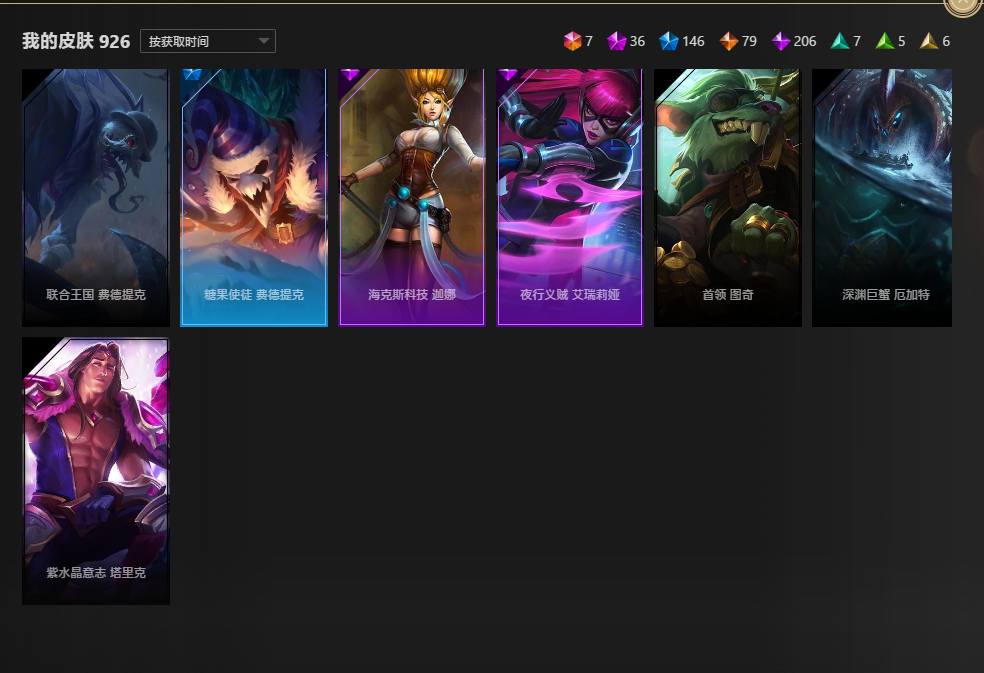This screenshot has height=673, width=984.
Task: Select the 首领 图奇 skin card
Action: click(728, 198)
